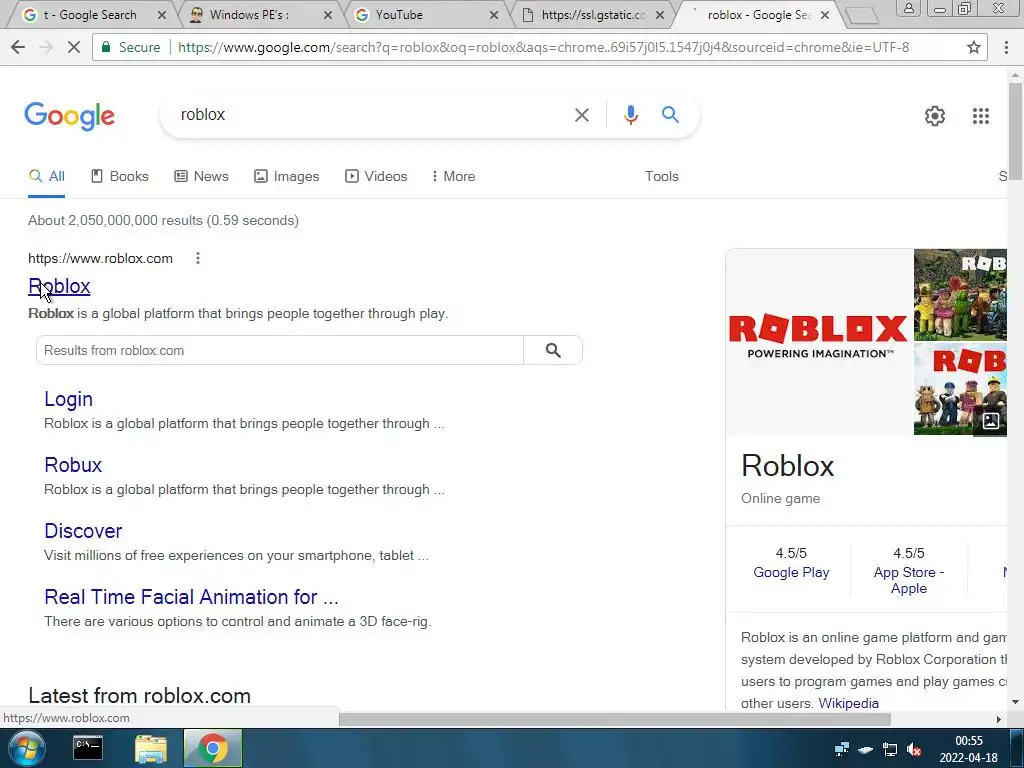Click the browser forward arrow
The width and height of the screenshot is (1024, 768).
point(46,47)
